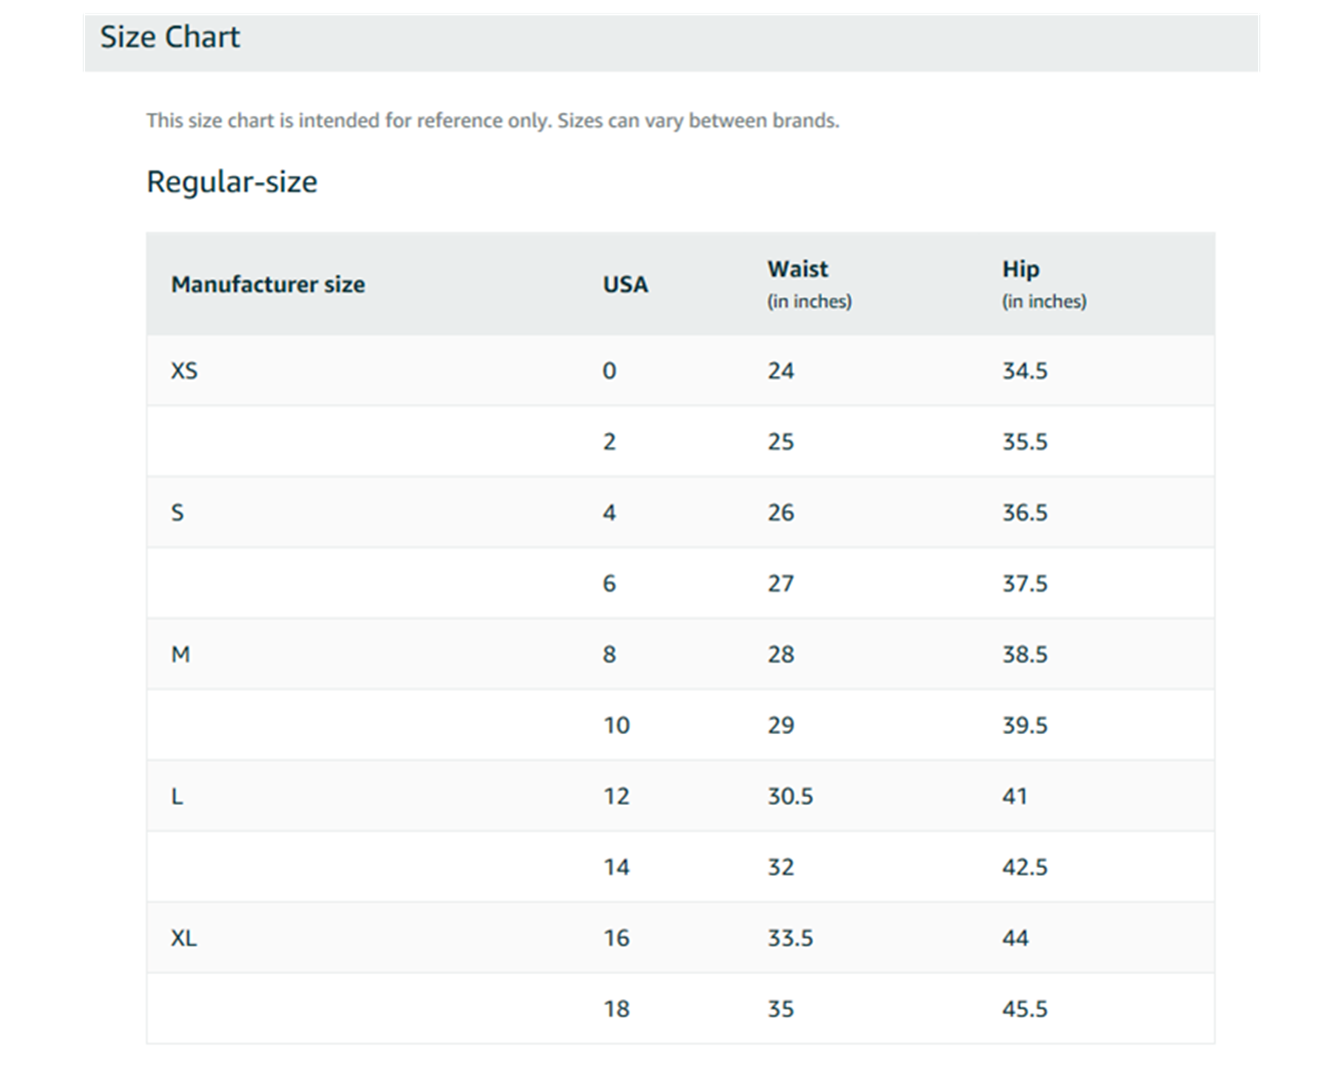Click USA size 10 cell

click(616, 726)
